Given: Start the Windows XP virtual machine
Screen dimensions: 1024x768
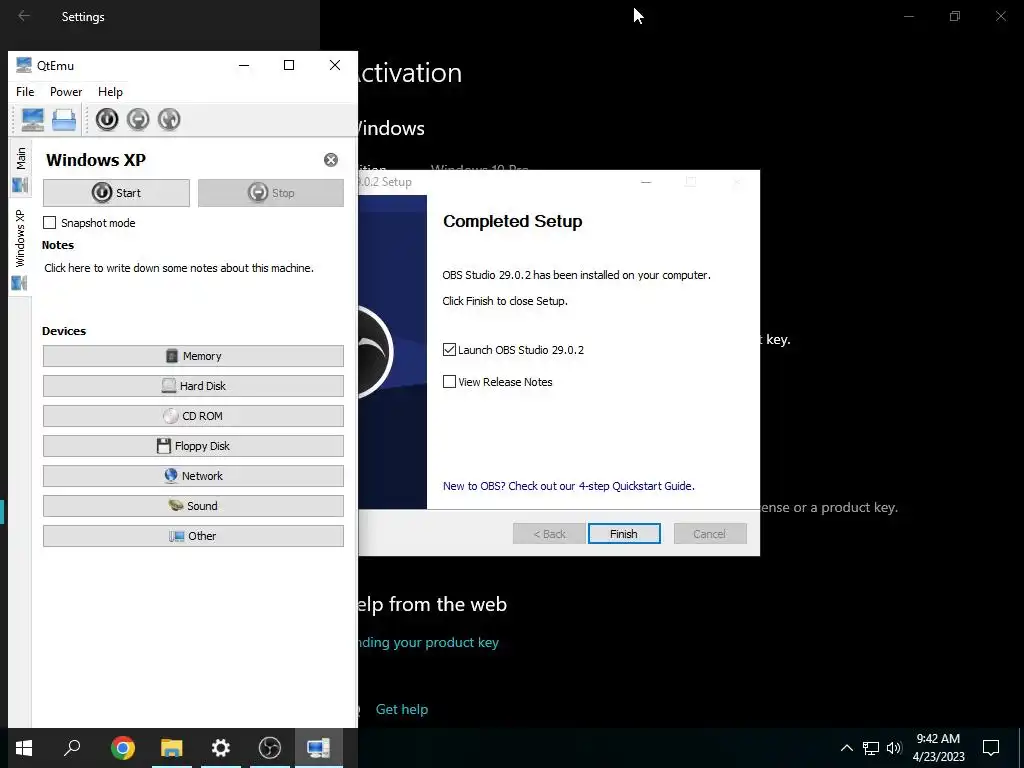Looking at the screenshot, I should [116, 193].
